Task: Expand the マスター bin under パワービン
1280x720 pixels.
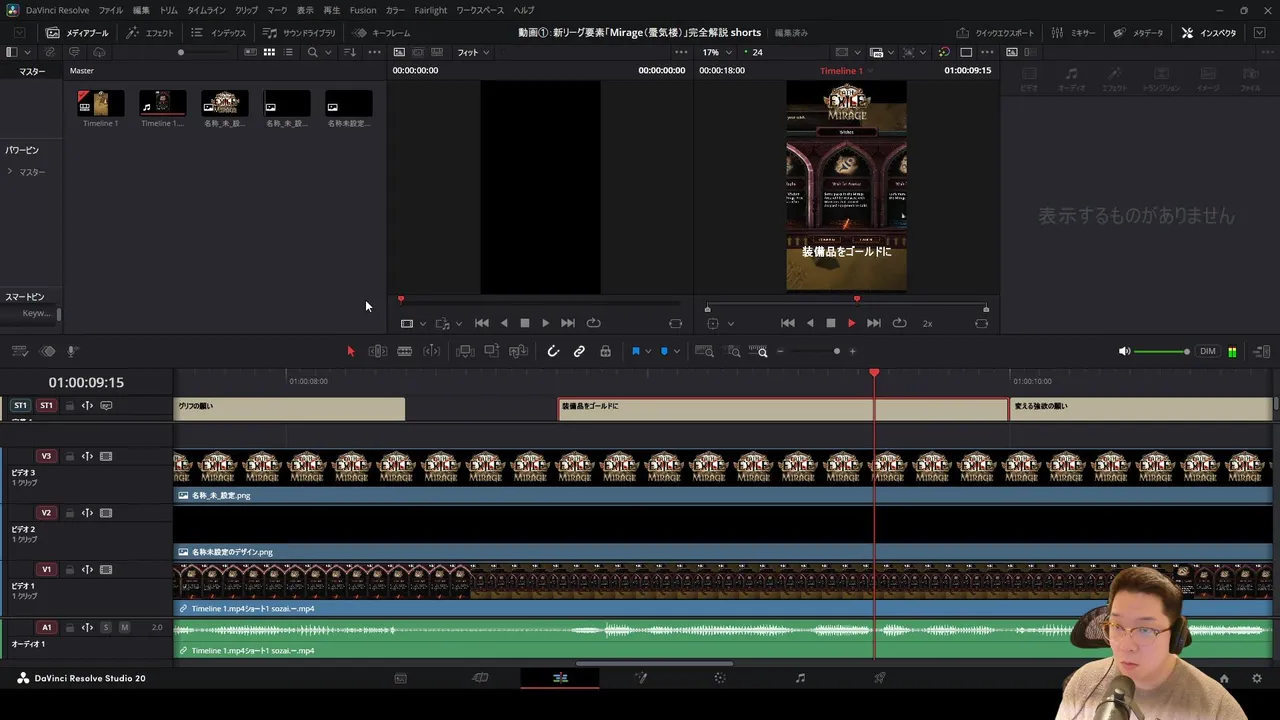Action: pyautogui.click(x=10, y=172)
